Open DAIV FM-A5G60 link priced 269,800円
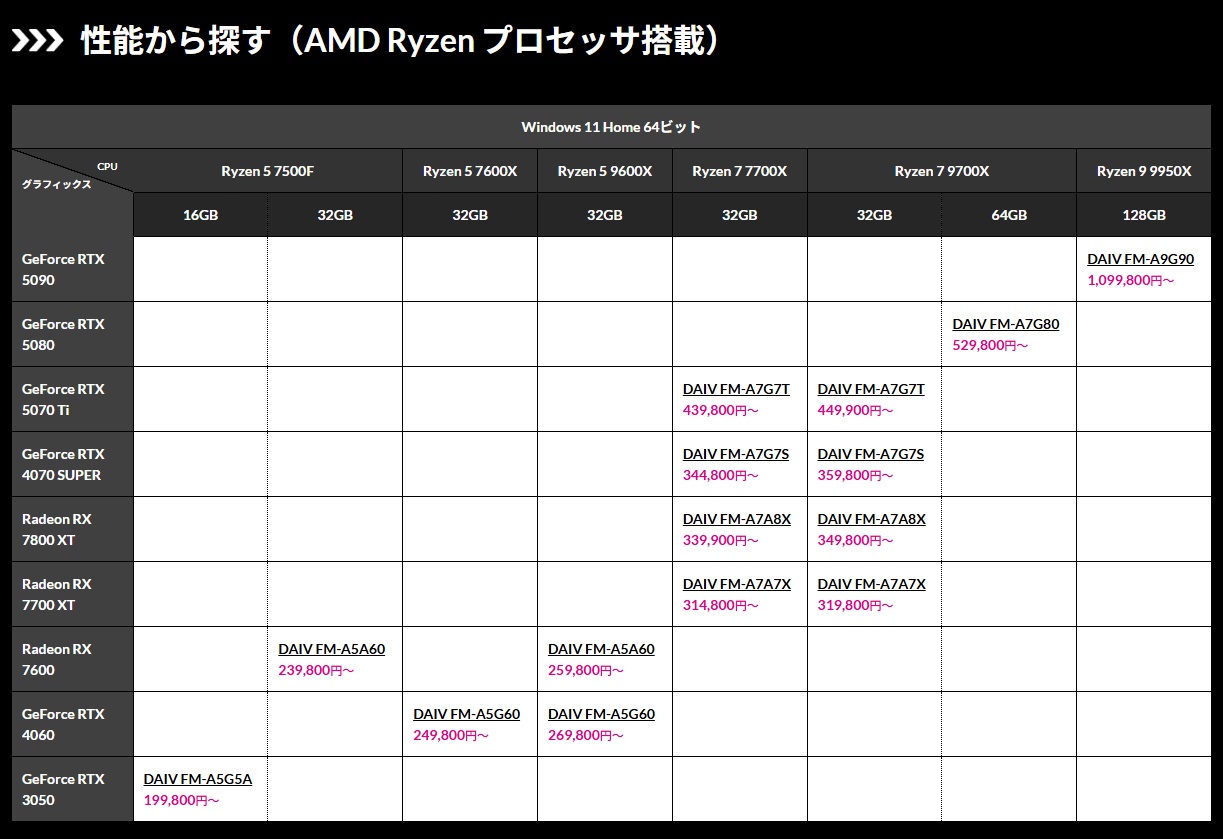The height and width of the screenshot is (839, 1223). 601,714
